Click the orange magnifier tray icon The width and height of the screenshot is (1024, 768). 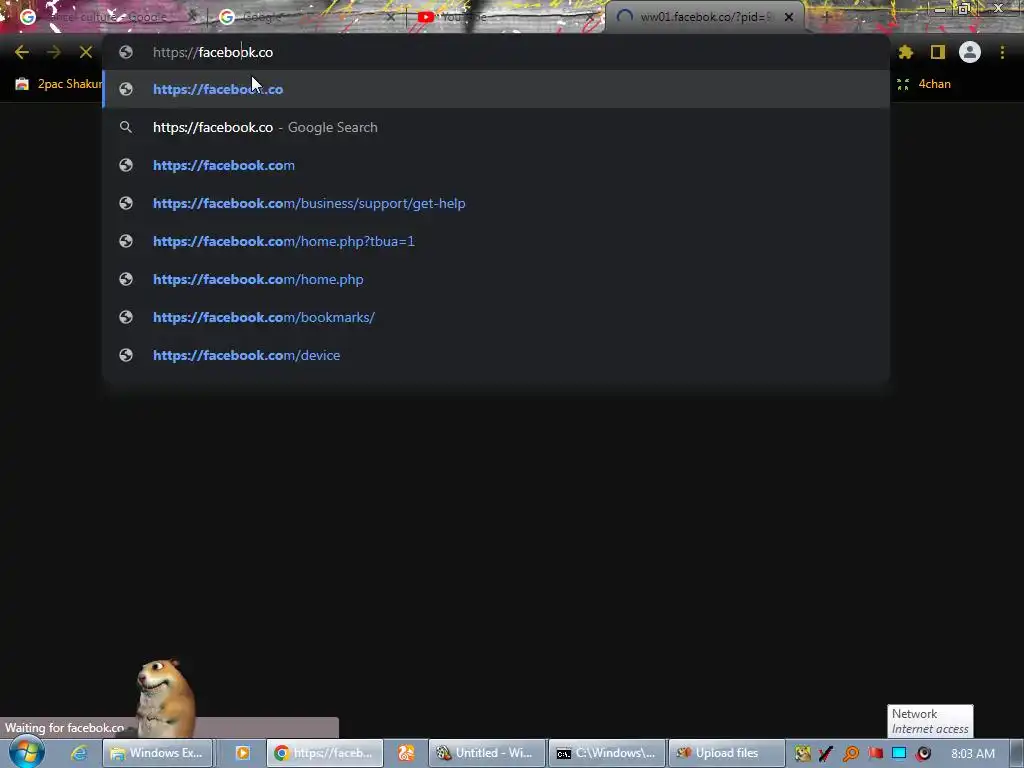click(x=851, y=753)
